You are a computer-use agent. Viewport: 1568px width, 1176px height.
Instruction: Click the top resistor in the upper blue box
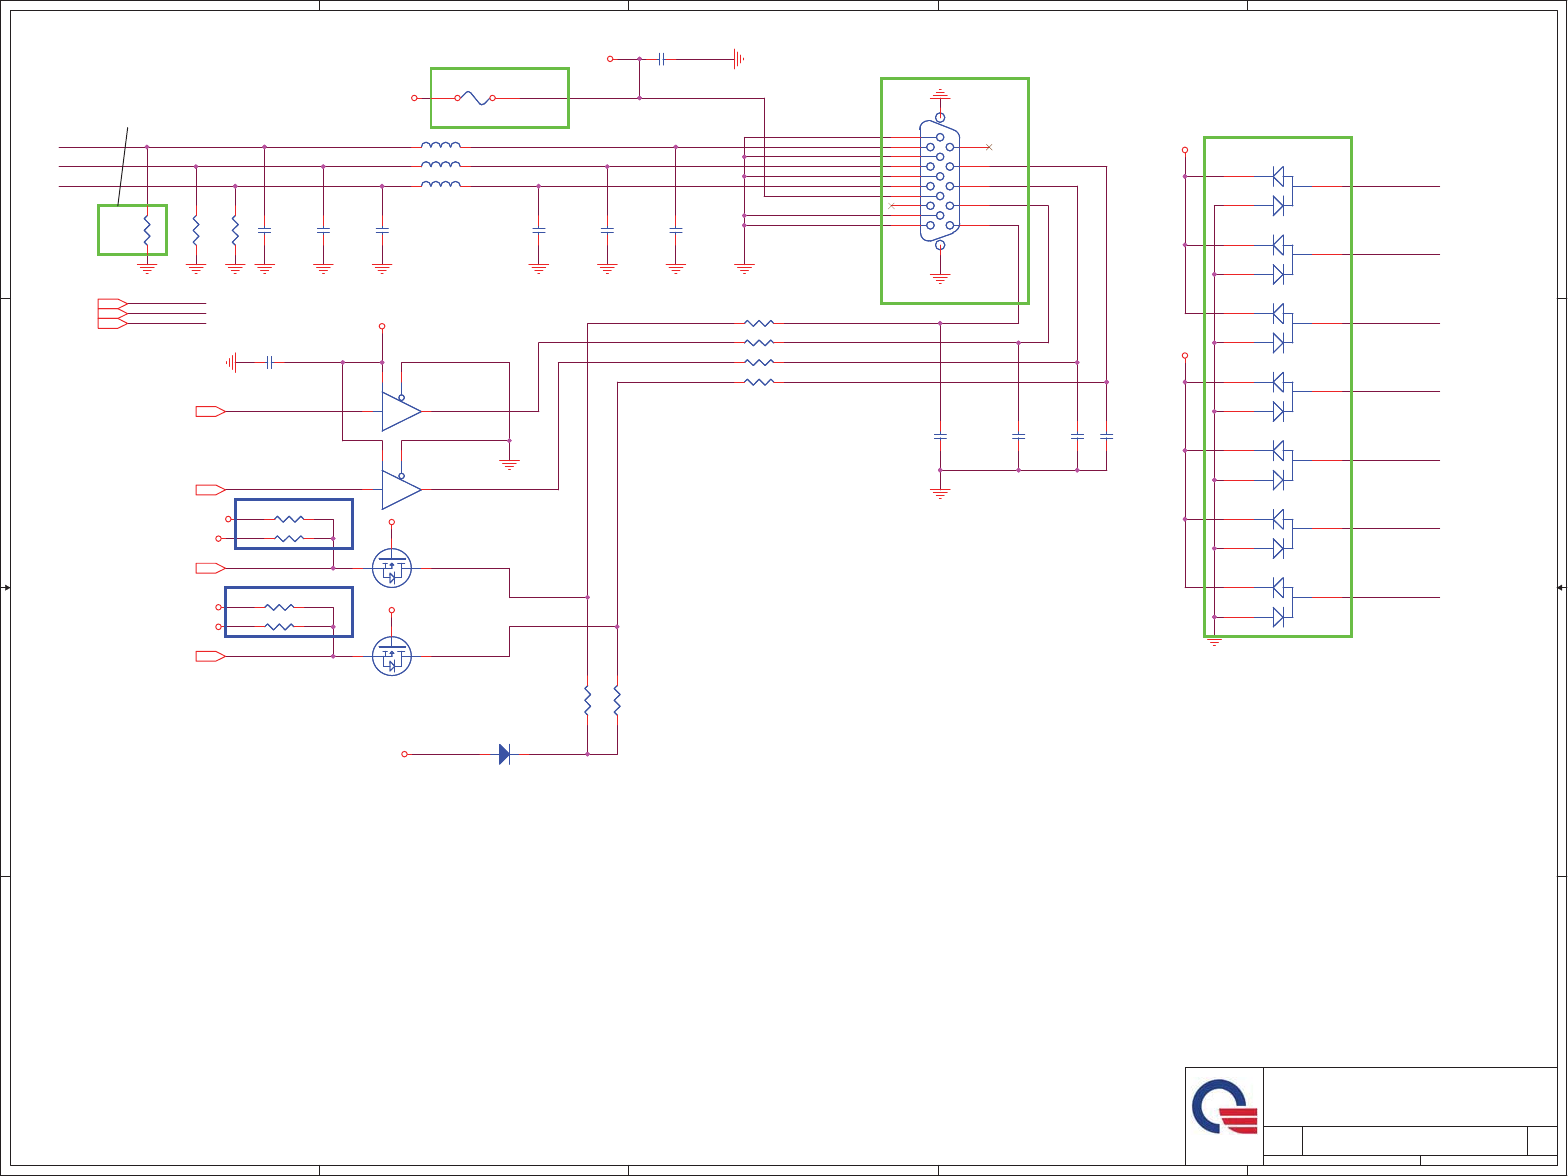(x=289, y=519)
